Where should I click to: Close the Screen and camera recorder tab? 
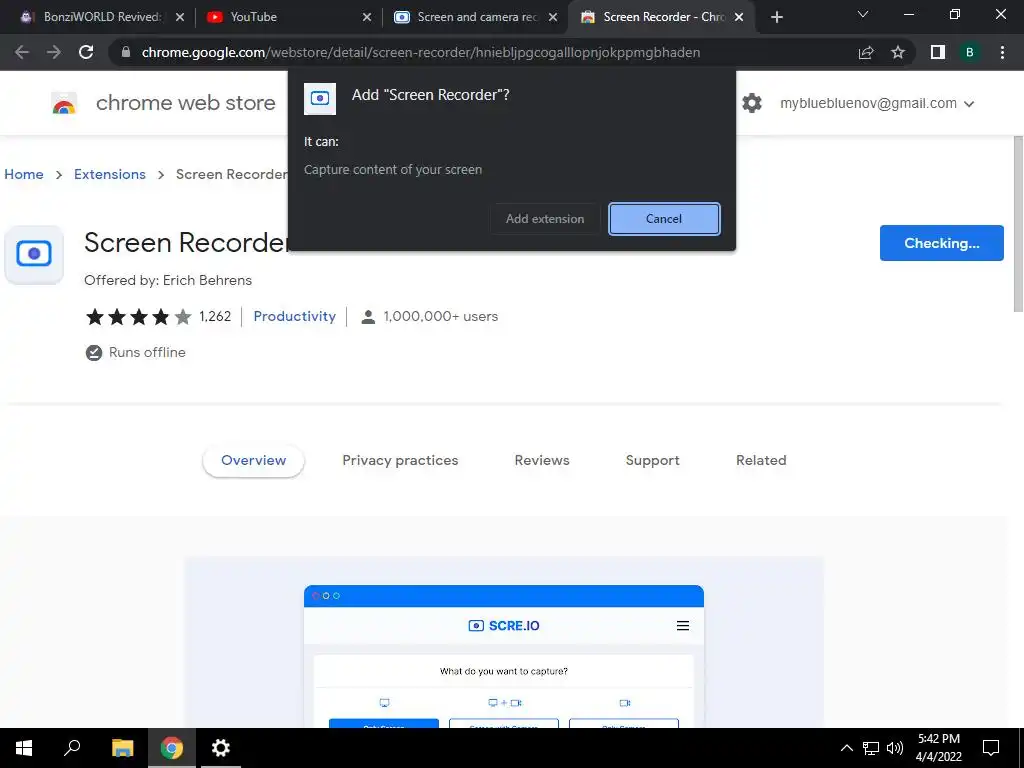[x=553, y=17]
